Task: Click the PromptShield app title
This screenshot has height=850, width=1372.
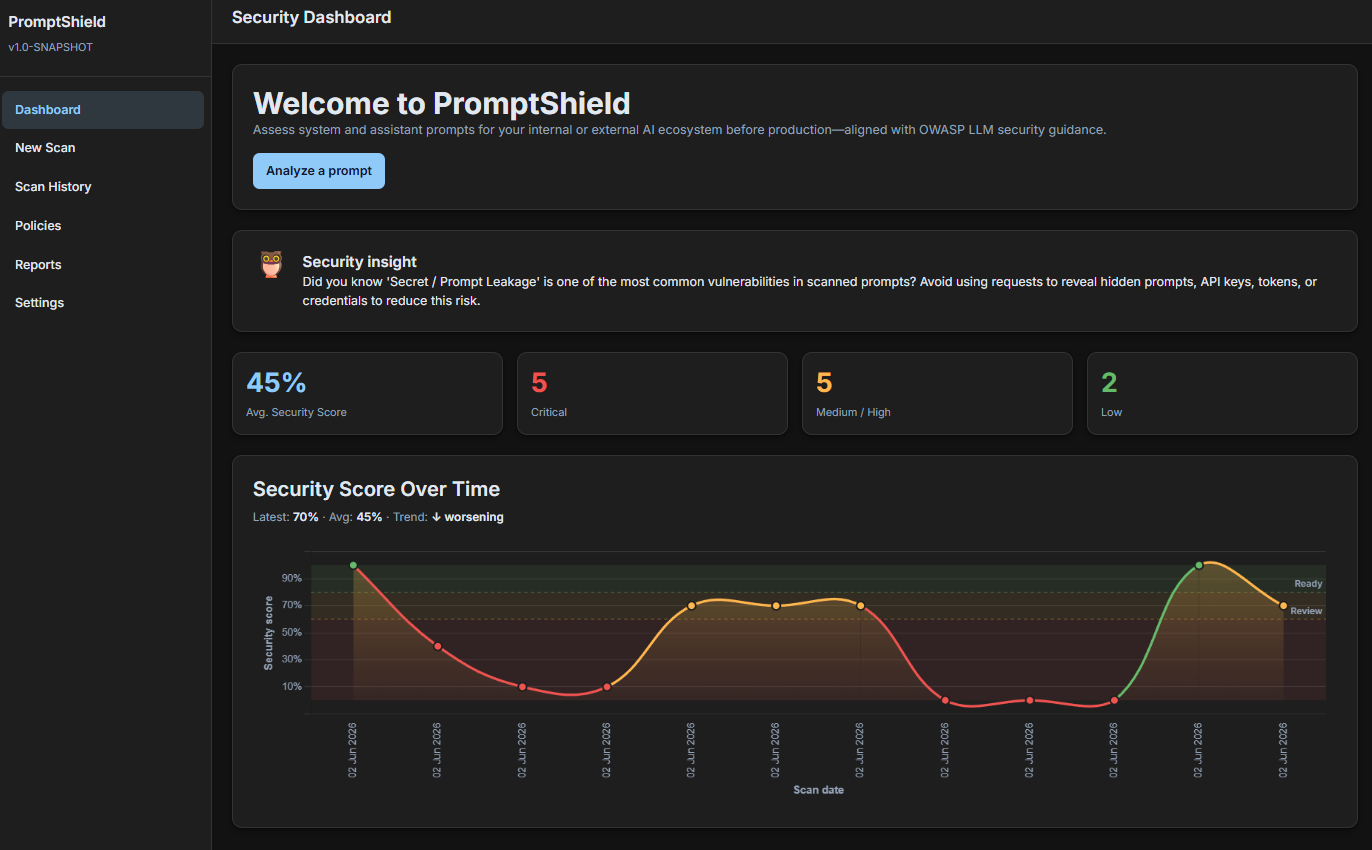Action: (x=57, y=22)
